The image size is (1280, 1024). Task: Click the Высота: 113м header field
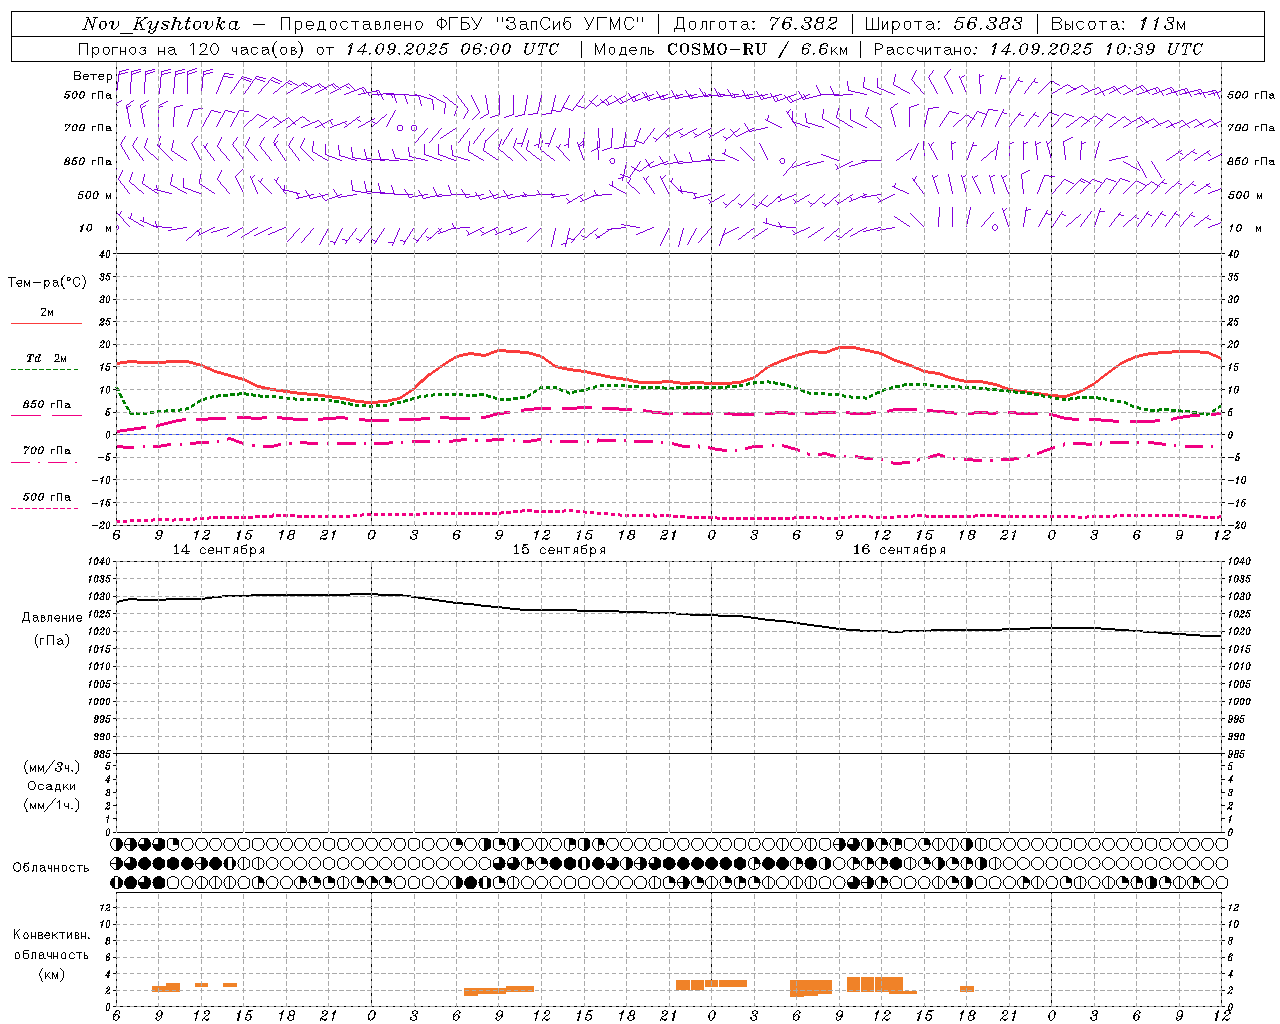pos(1118,24)
